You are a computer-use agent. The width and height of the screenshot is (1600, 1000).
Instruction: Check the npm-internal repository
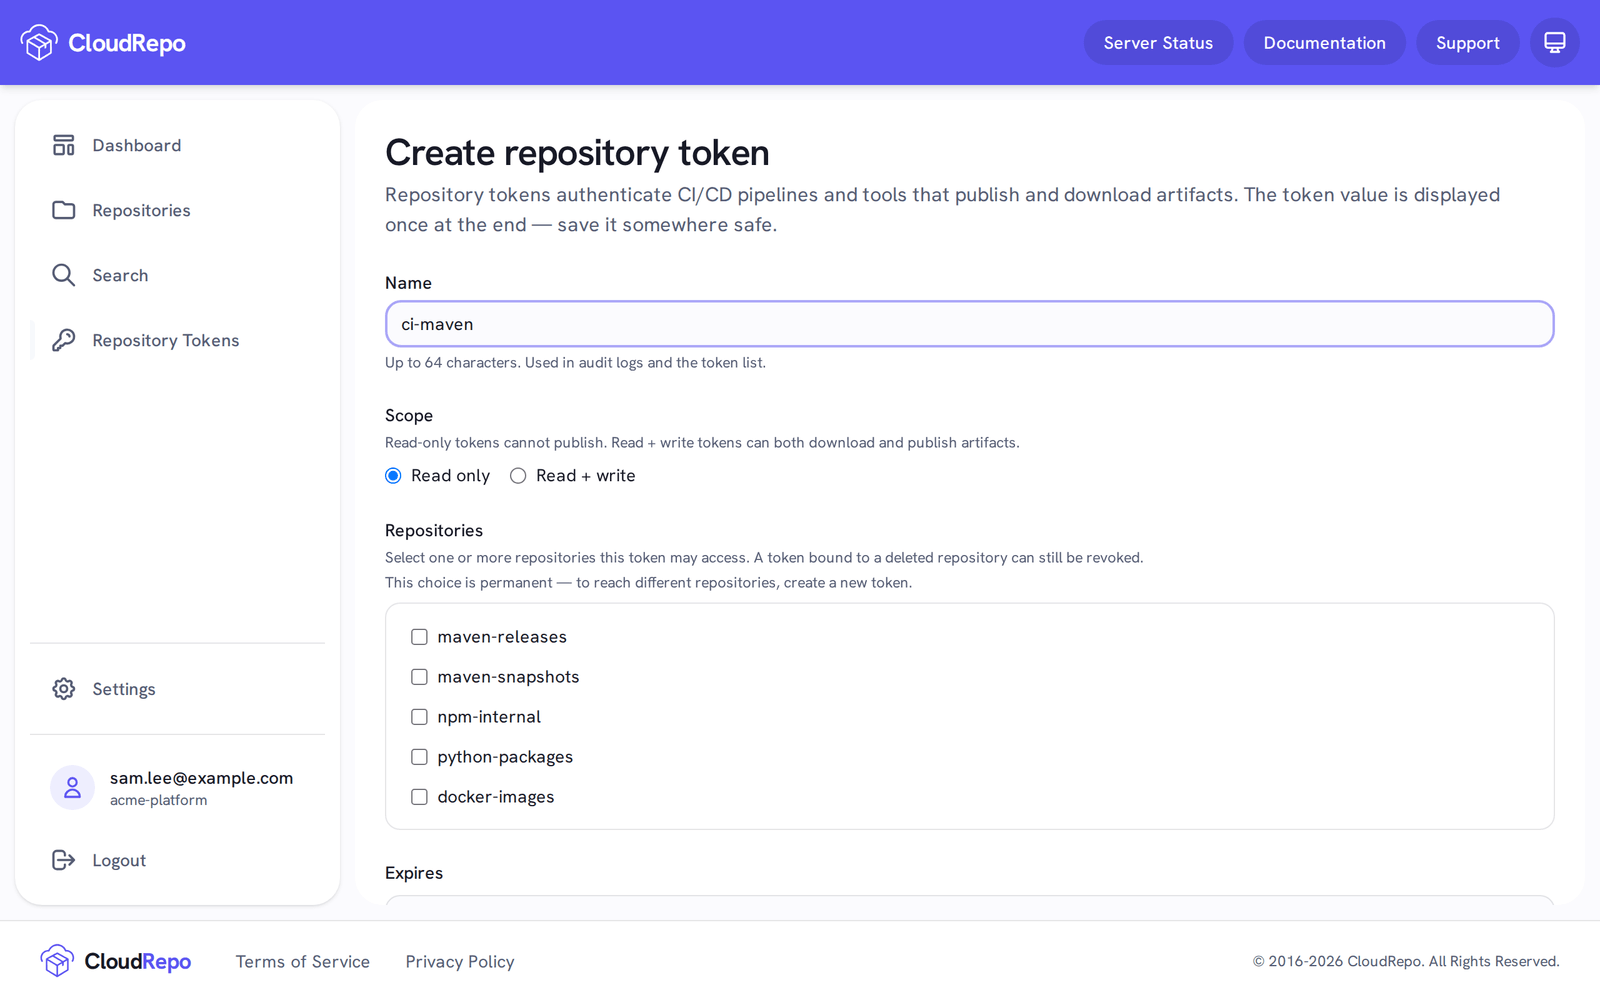419,717
